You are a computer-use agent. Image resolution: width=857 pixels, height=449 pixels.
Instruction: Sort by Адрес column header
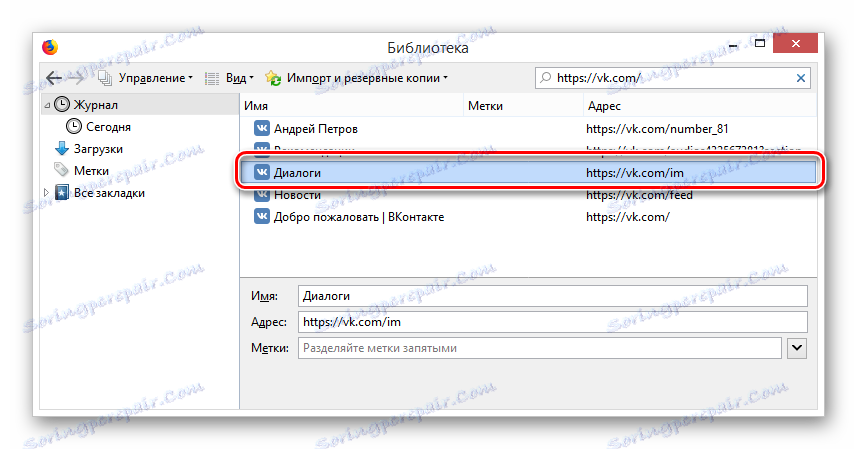point(700,106)
